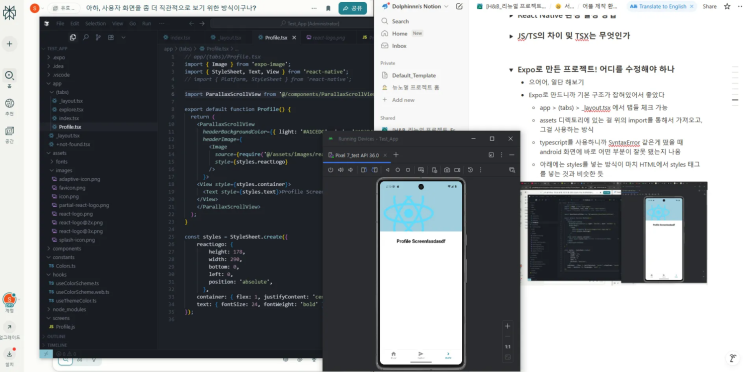Go back arrow in VS Code title bar
Screen dimensions: 743x372
191,23
